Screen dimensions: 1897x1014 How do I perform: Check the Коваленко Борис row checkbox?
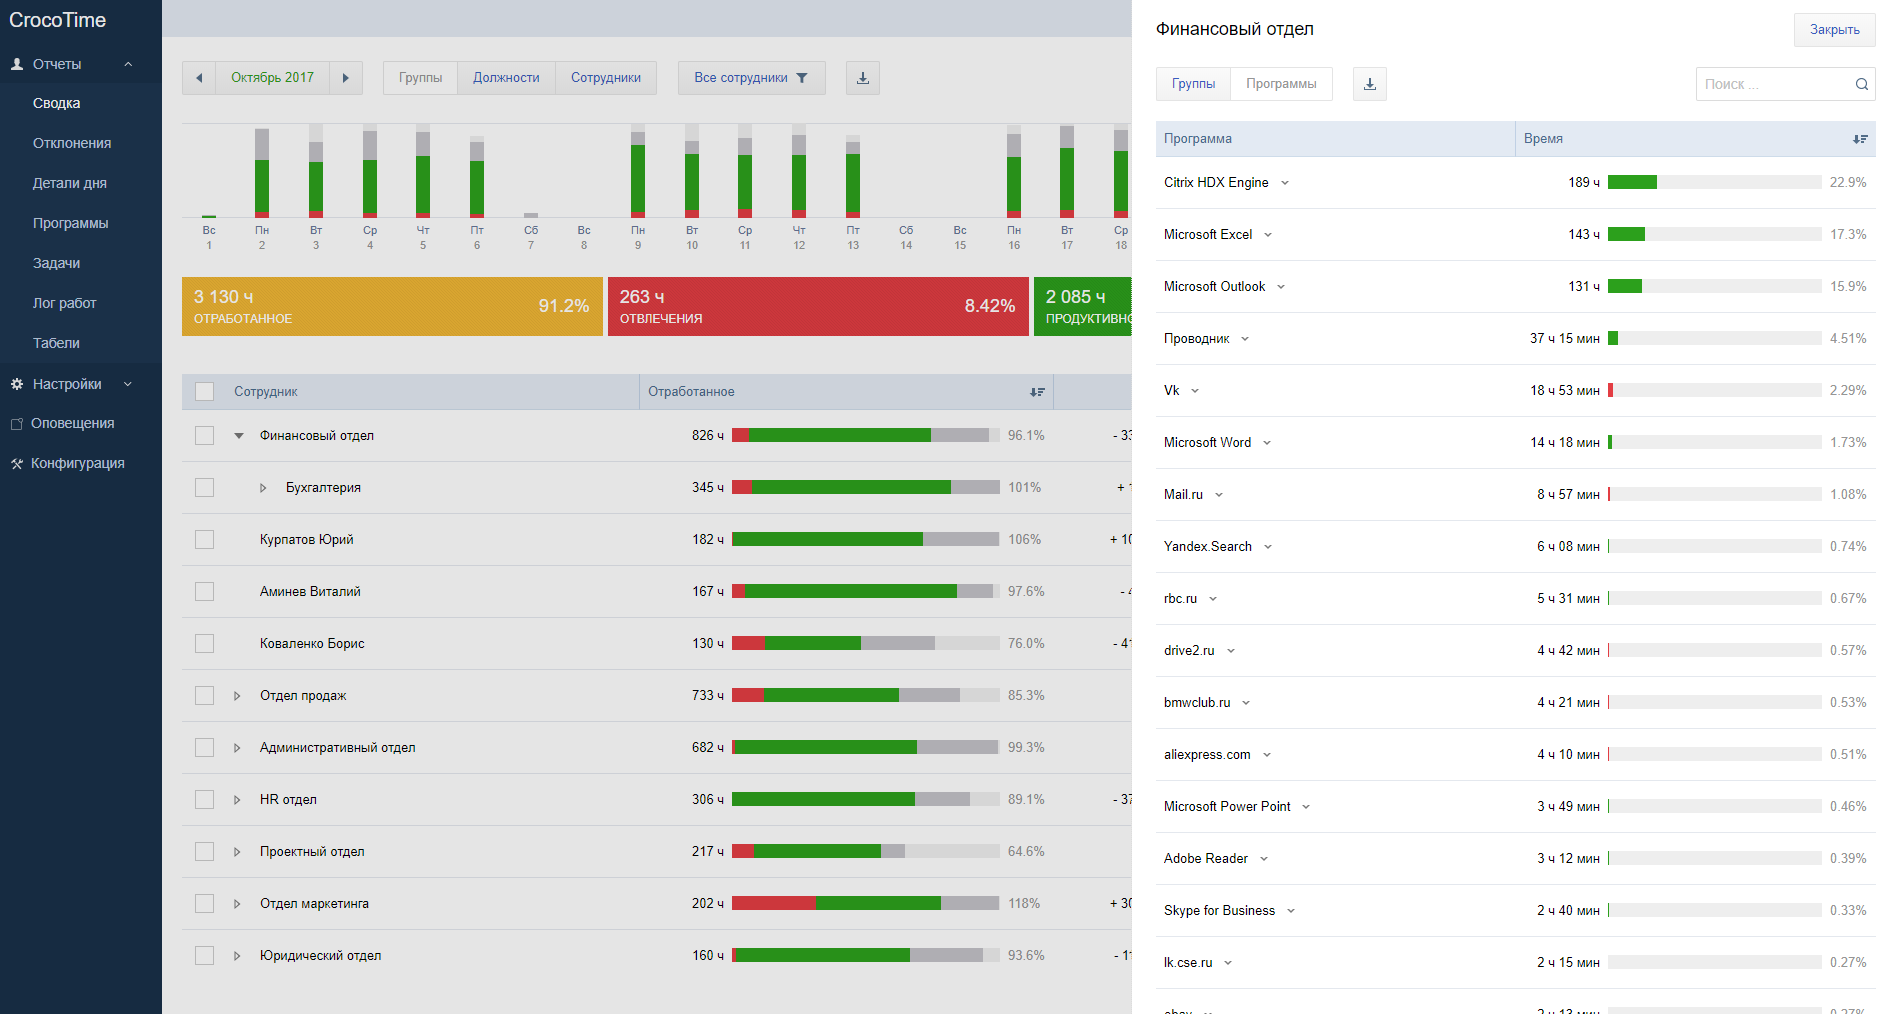coord(205,644)
